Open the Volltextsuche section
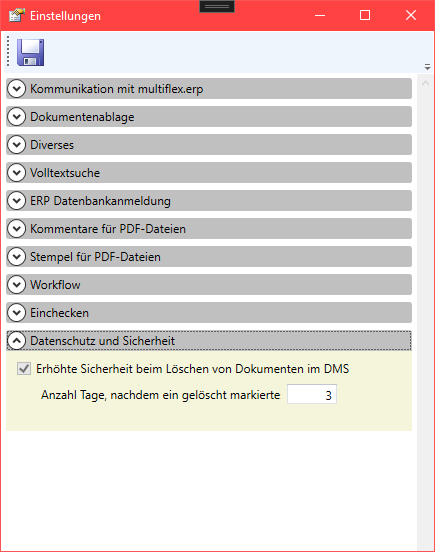This screenshot has height=552, width=435. coord(209,172)
